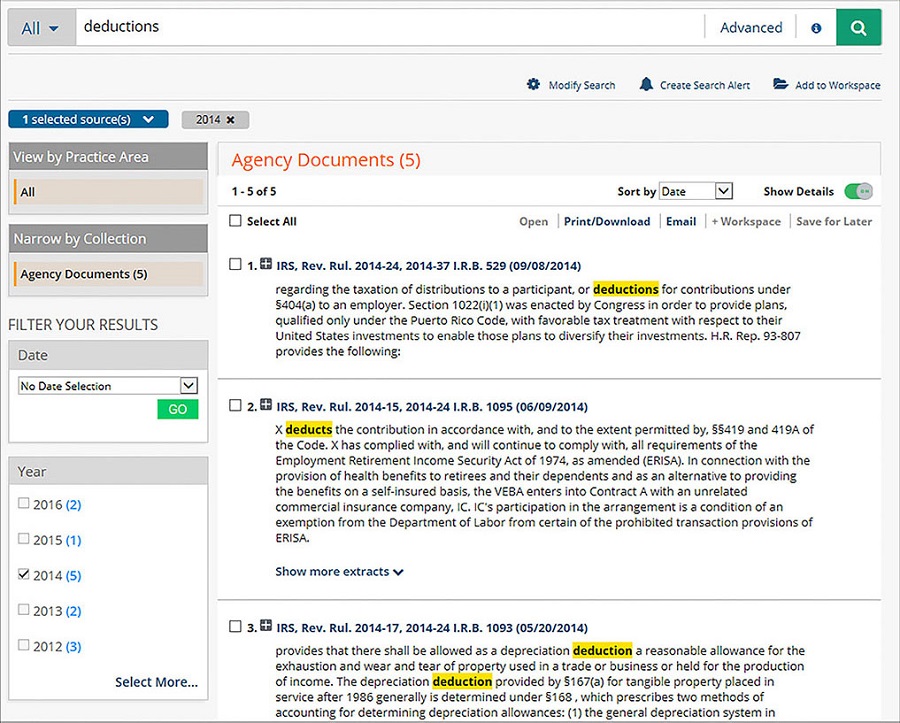Image resolution: width=900 pixels, height=723 pixels.
Task: Remove the 2014 filter tag
Action: [231, 120]
